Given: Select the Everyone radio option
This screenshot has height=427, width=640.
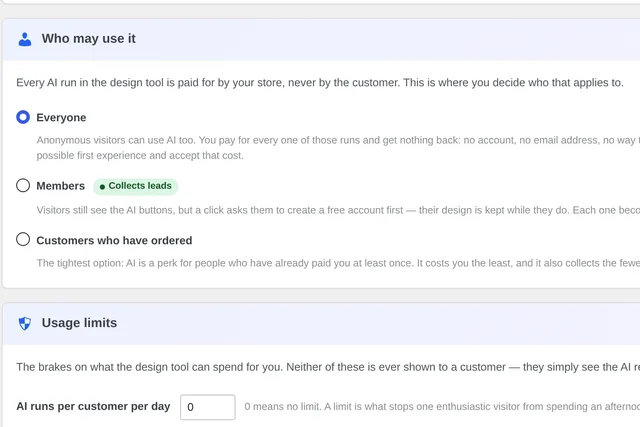Looking at the screenshot, I should (x=23, y=117).
